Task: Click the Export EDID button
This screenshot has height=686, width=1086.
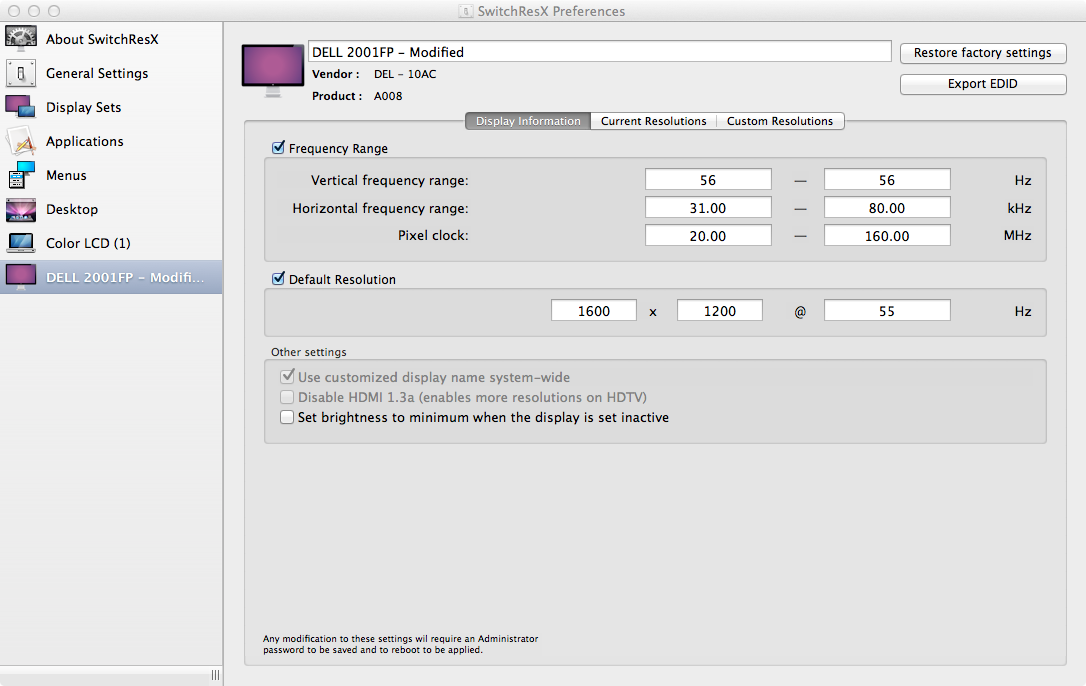Action: pos(983,84)
